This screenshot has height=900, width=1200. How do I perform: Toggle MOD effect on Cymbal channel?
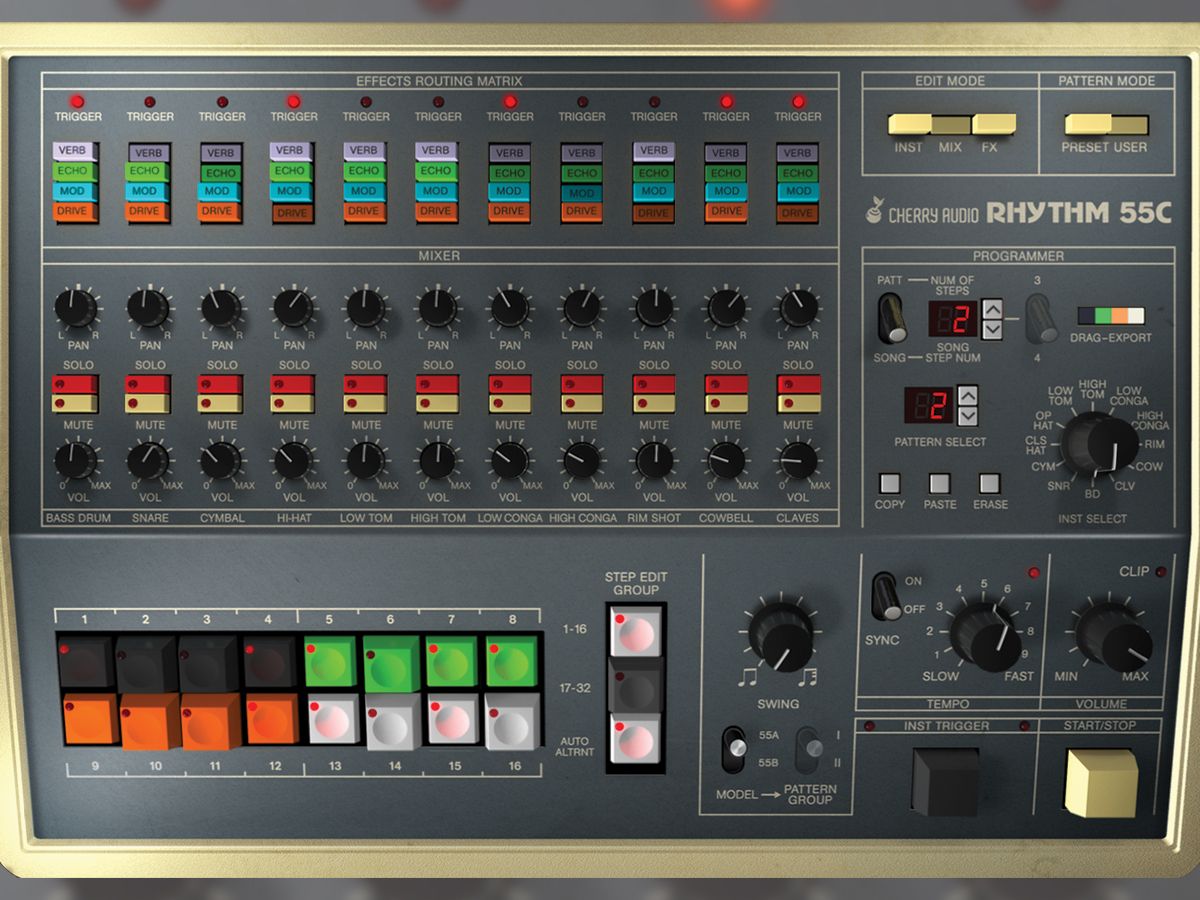(x=221, y=191)
